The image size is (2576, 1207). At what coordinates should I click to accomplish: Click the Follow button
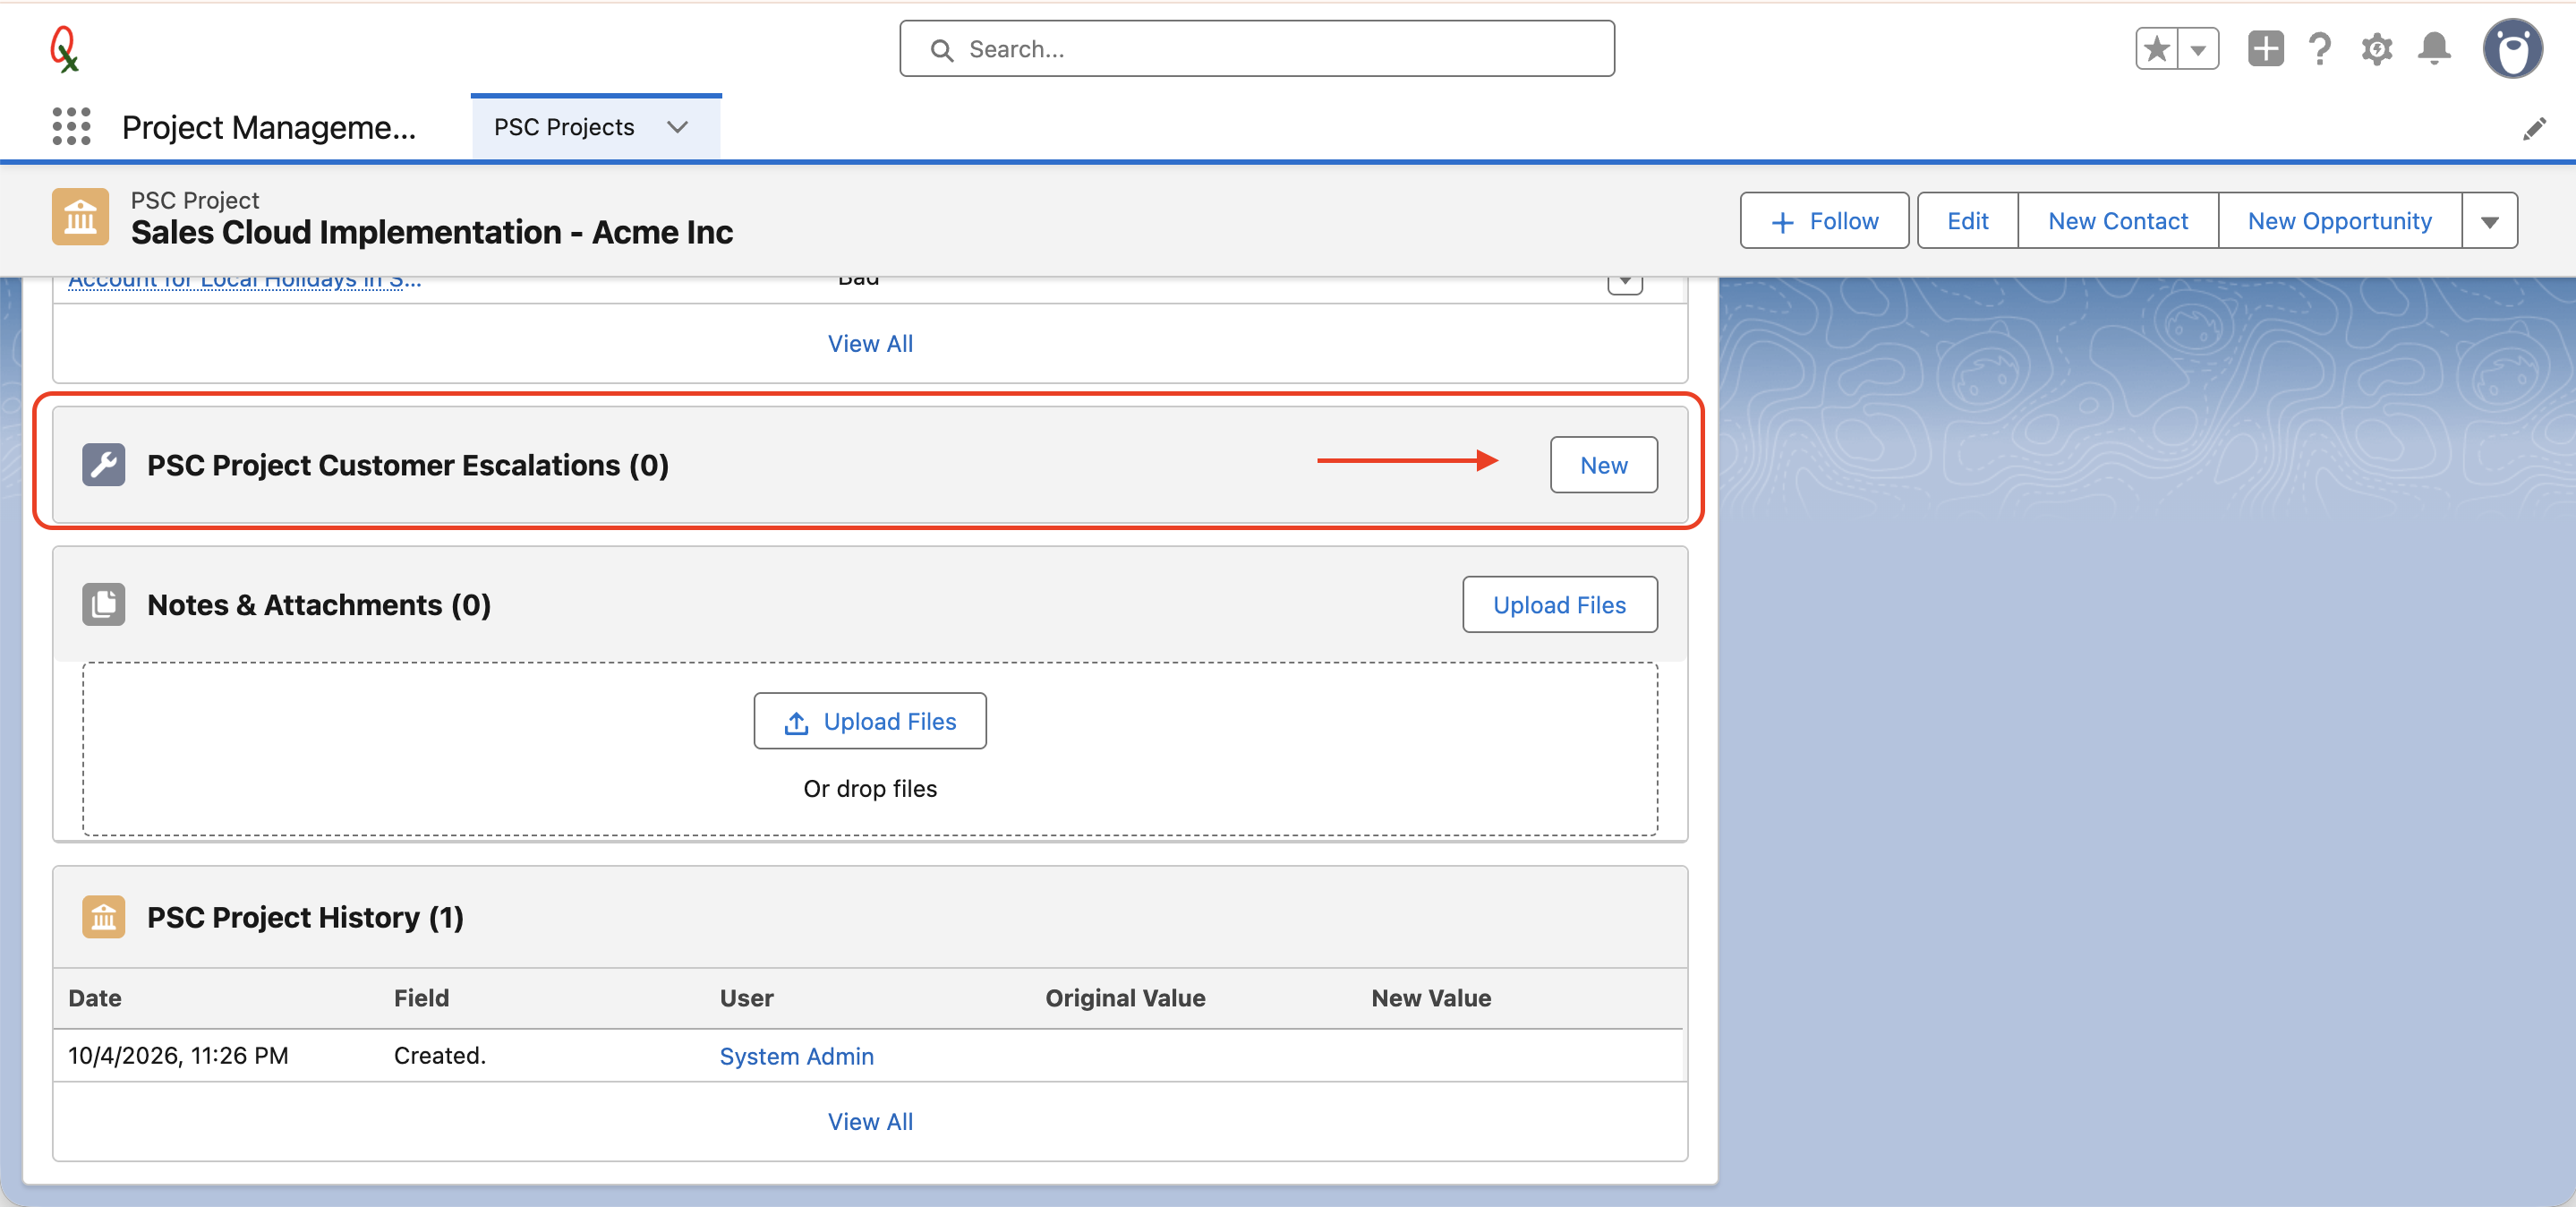[1824, 221]
